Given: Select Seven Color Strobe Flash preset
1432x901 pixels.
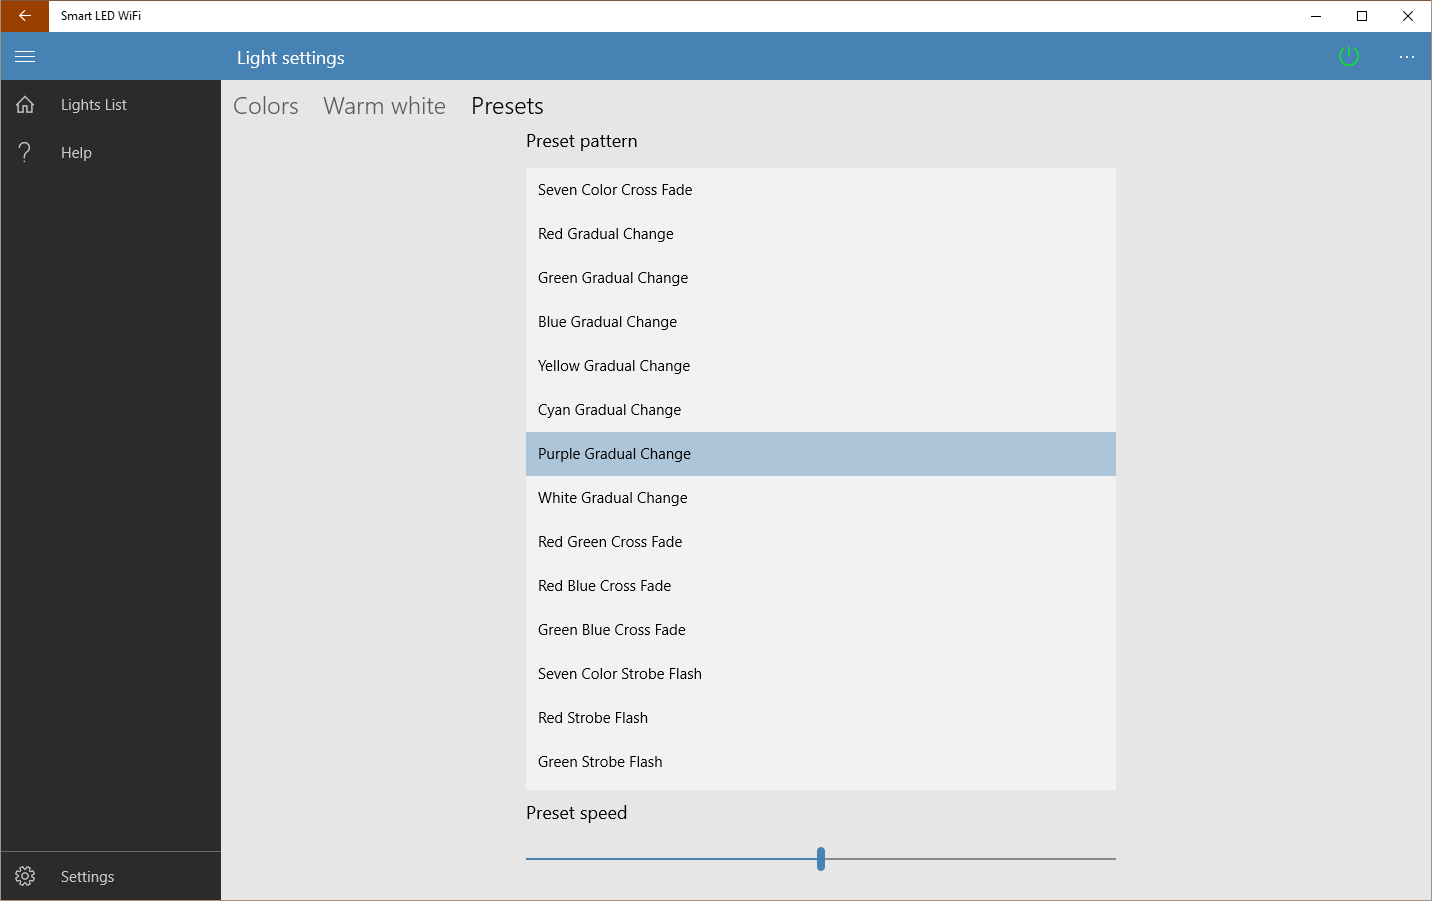Looking at the screenshot, I should coord(821,674).
